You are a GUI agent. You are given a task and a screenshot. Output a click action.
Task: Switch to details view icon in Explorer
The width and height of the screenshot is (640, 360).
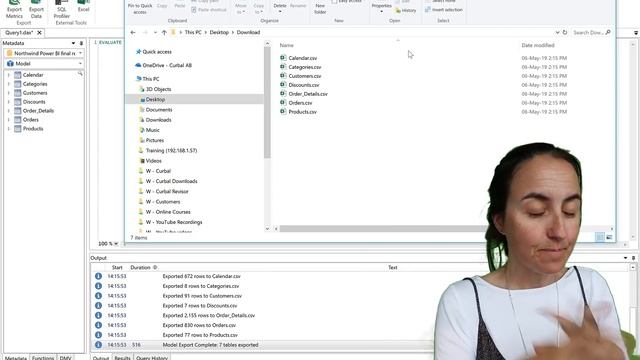(x=600, y=237)
